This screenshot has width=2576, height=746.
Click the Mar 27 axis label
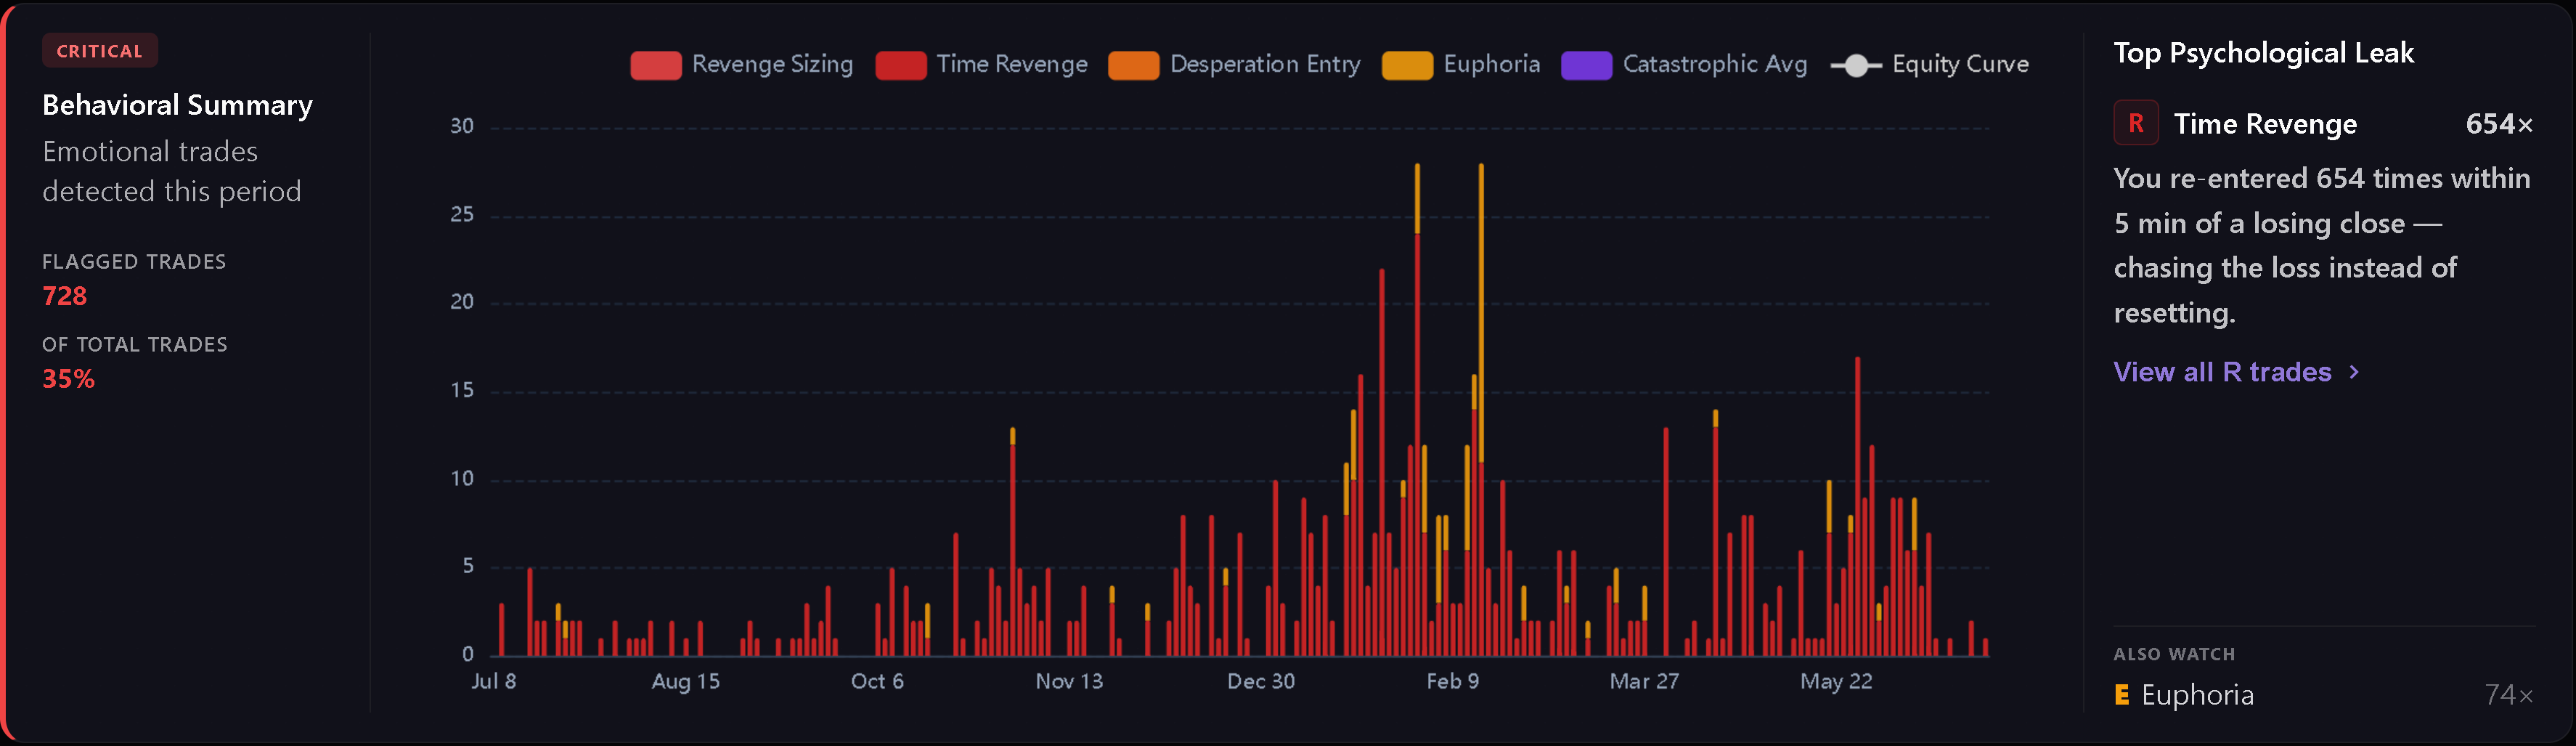(x=1644, y=682)
